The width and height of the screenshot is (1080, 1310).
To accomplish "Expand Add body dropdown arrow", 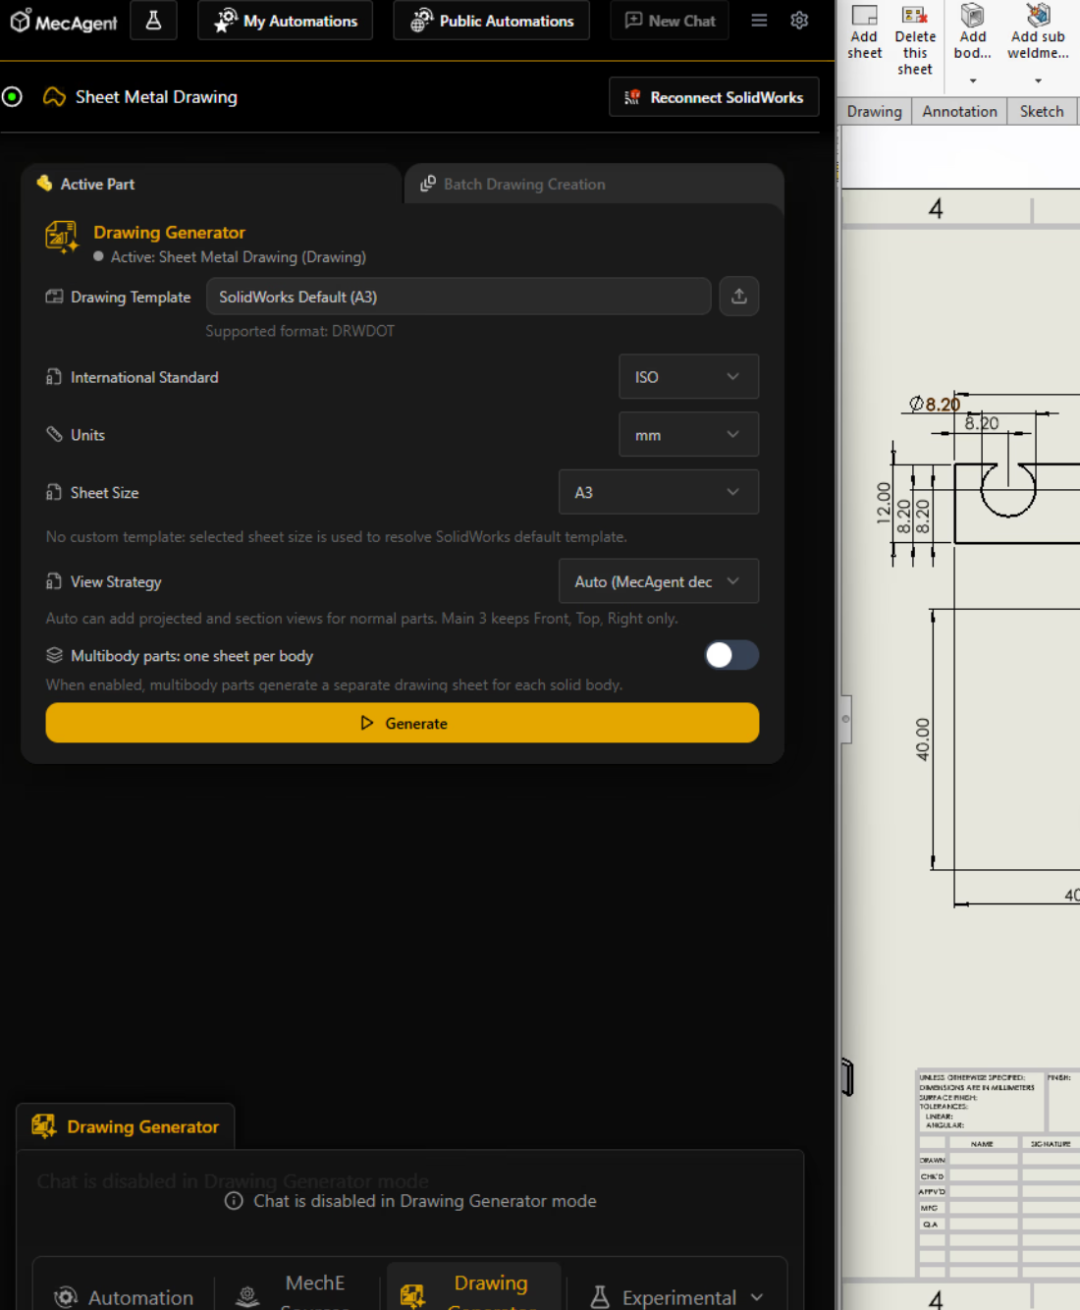I will 973,81.
